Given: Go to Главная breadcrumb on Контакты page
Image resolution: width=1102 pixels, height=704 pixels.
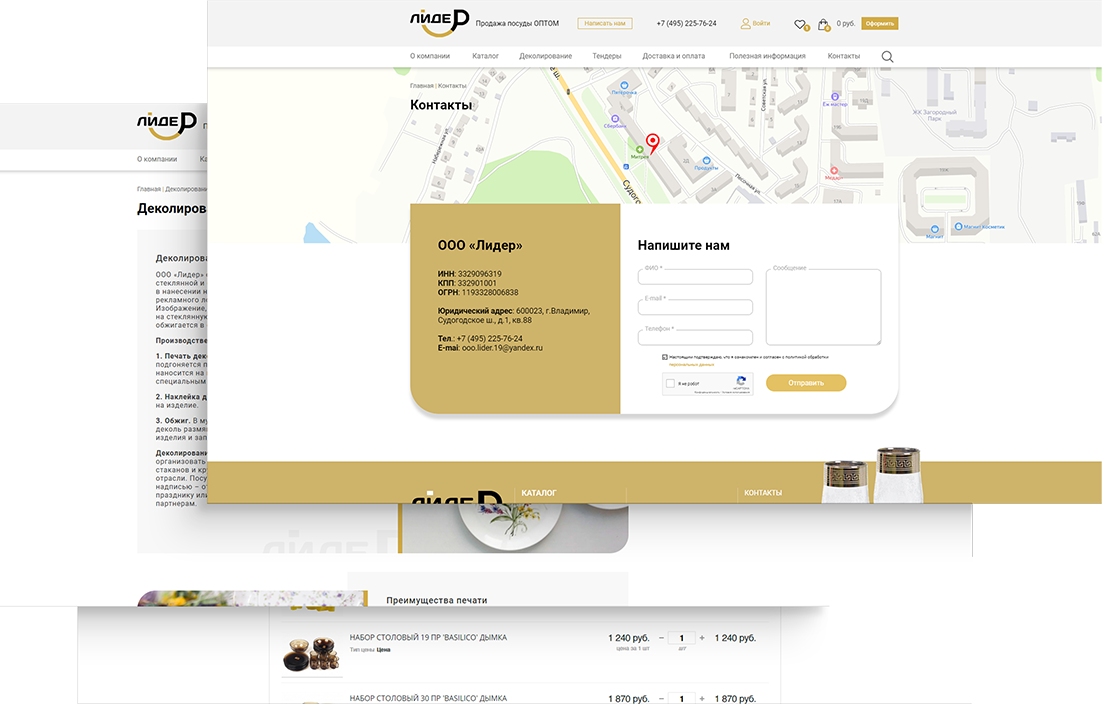Looking at the screenshot, I should pos(422,86).
